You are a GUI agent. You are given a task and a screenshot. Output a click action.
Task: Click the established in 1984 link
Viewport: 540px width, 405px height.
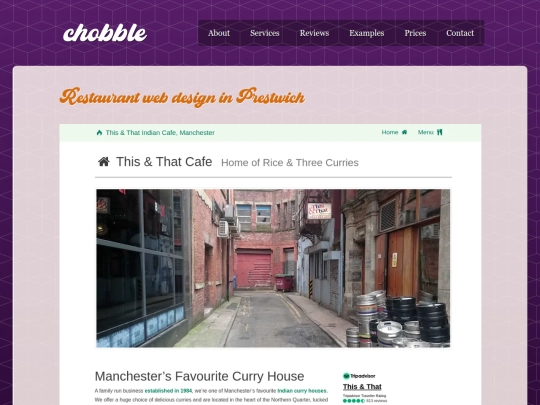168,391
